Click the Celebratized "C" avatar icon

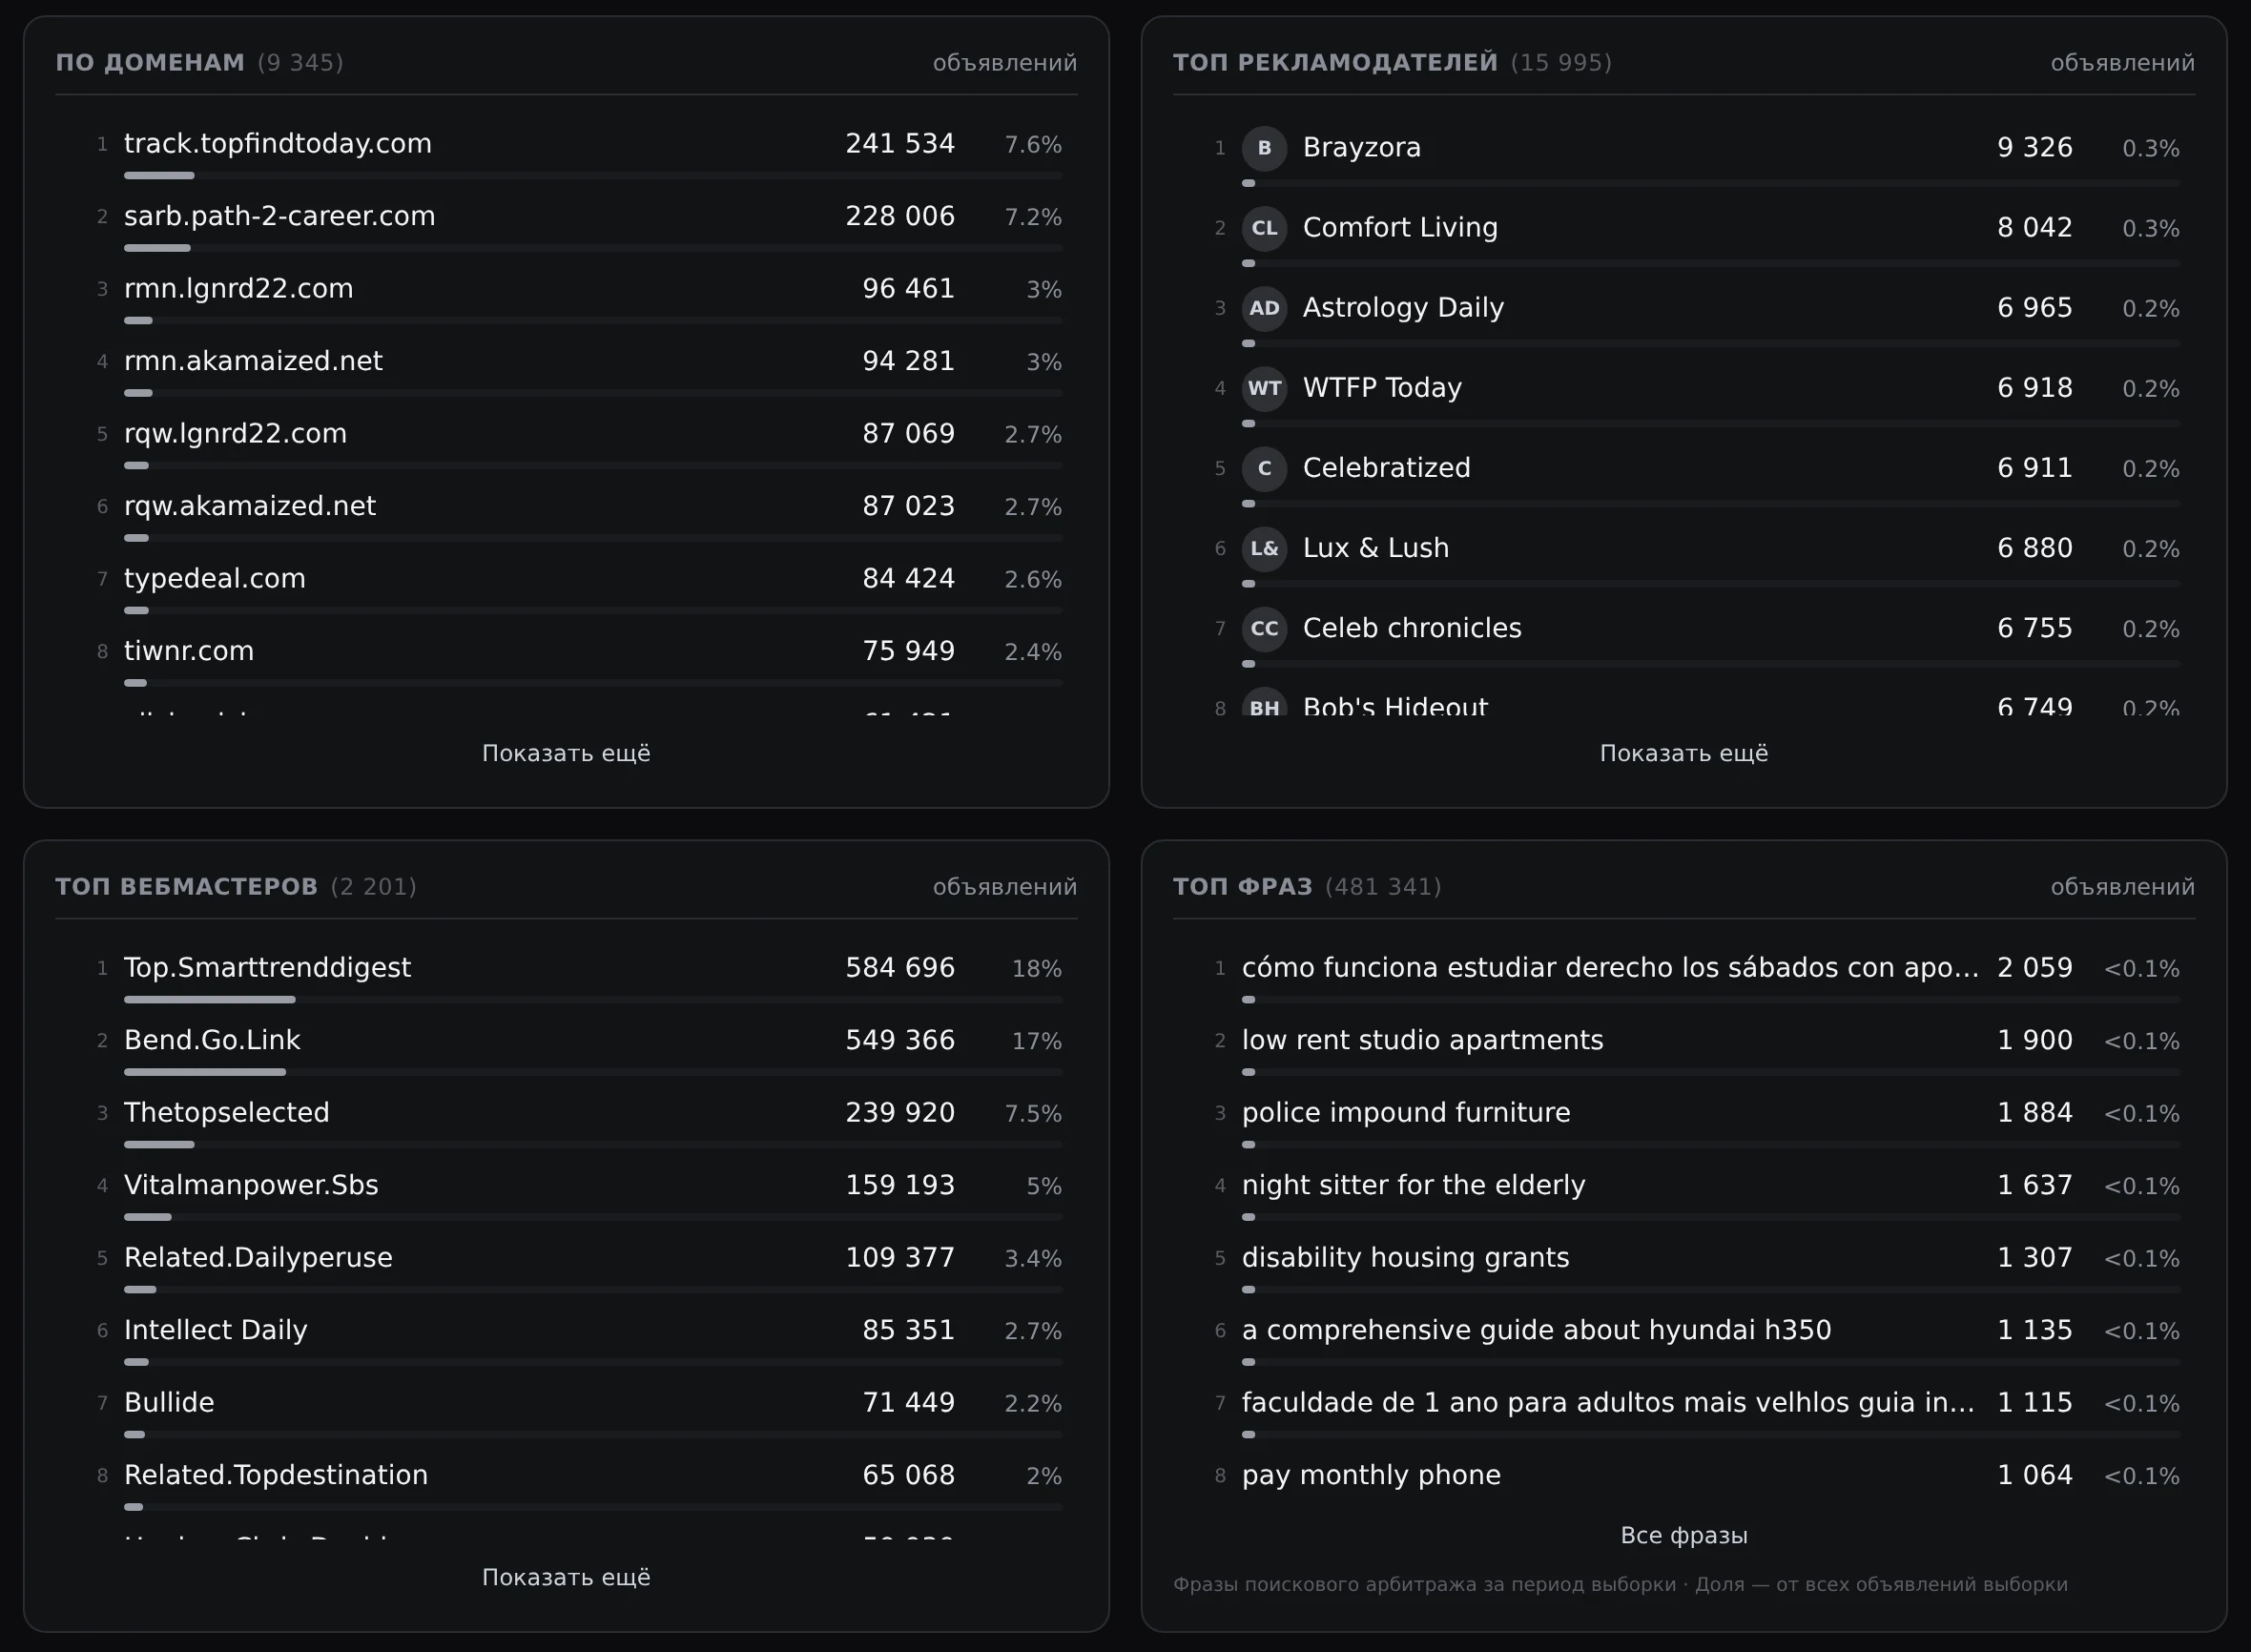click(1264, 468)
